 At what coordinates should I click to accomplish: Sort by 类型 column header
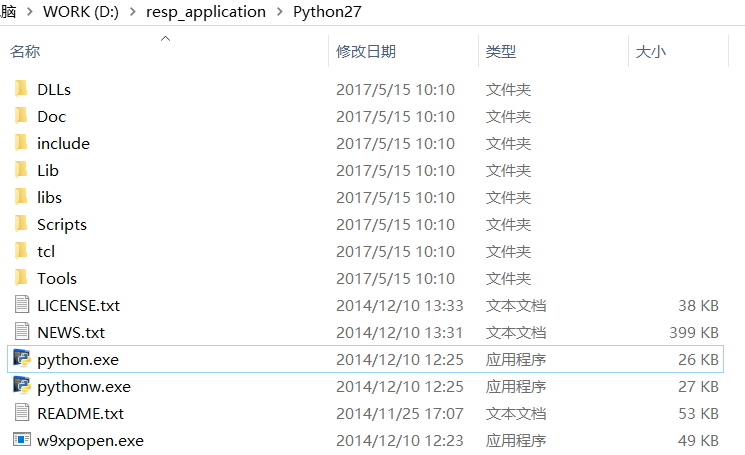coord(501,51)
